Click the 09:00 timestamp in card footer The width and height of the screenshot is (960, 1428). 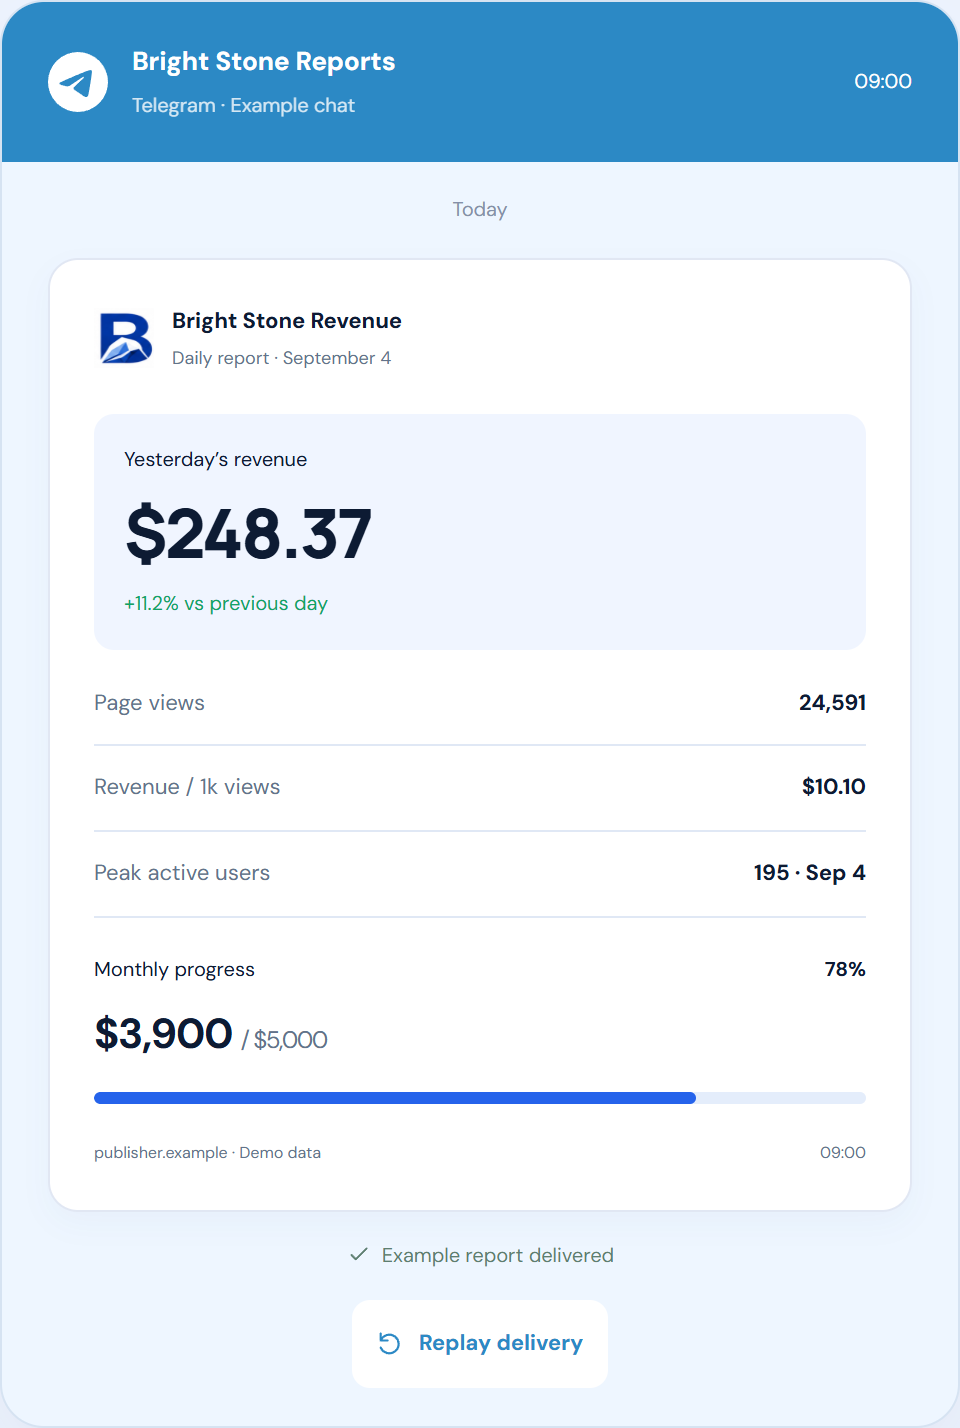tap(843, 1153)
